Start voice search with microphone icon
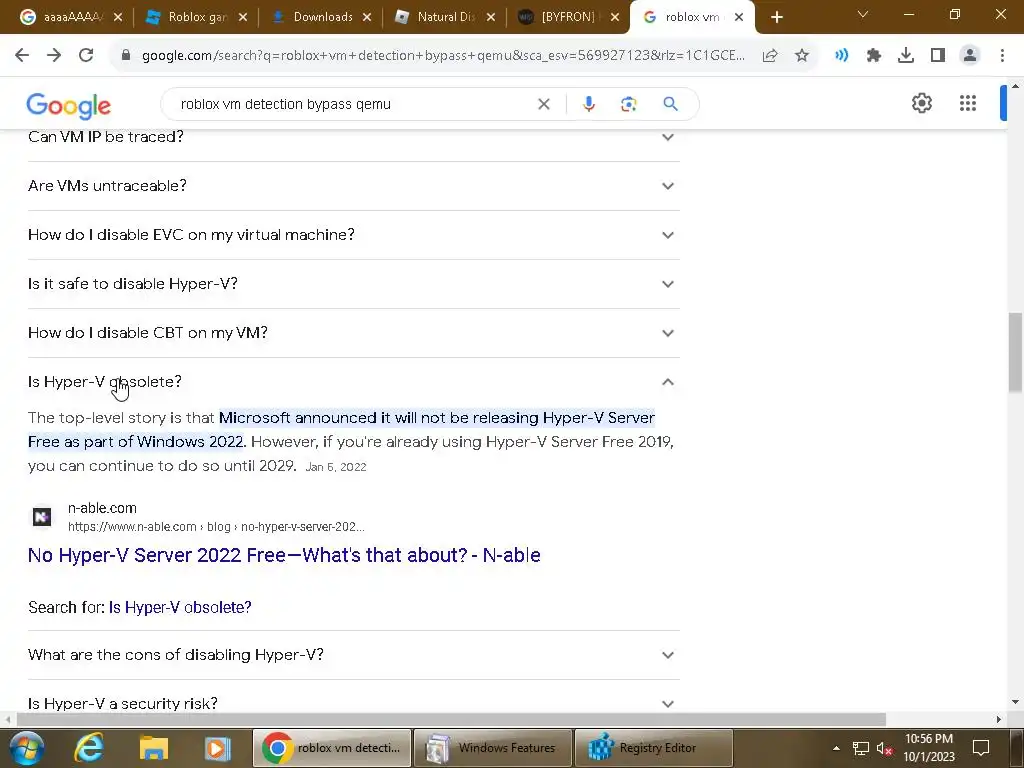The width and height of the screenshot is (1024, 768). coord(588,104)
